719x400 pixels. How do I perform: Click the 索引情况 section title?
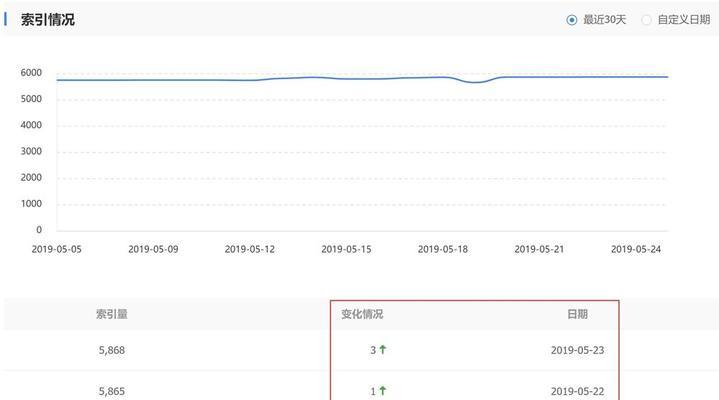(48, 20)
